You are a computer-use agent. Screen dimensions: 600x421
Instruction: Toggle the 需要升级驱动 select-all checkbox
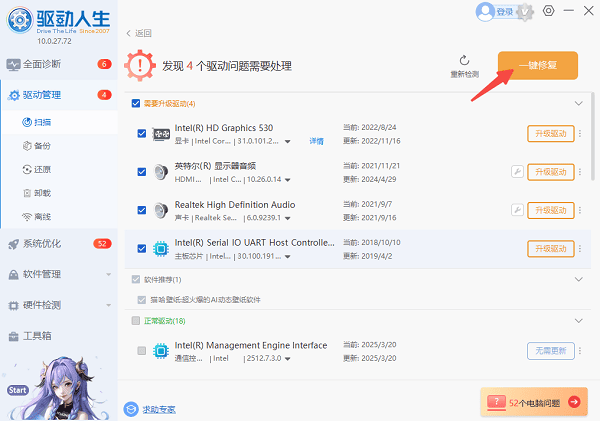(136, 103)
